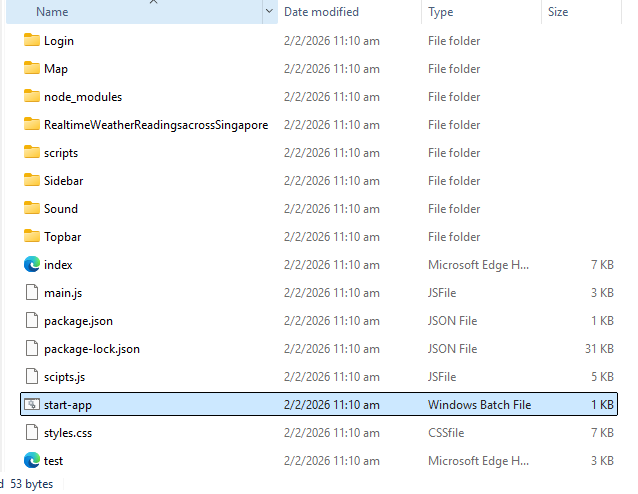
Task: Click the Login folder icon
Action: [x=32, y=40]
